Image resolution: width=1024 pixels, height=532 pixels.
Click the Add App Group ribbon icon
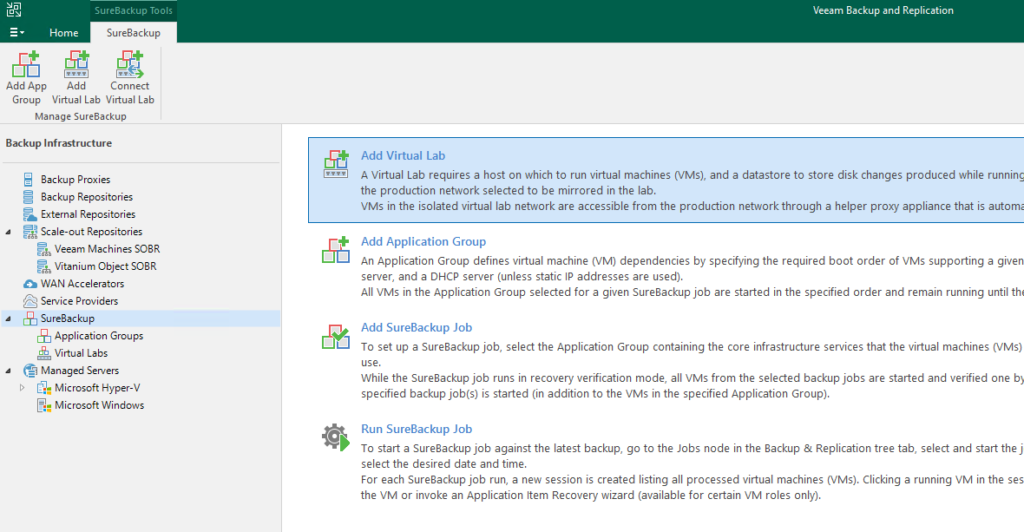[x=26, y=65]
